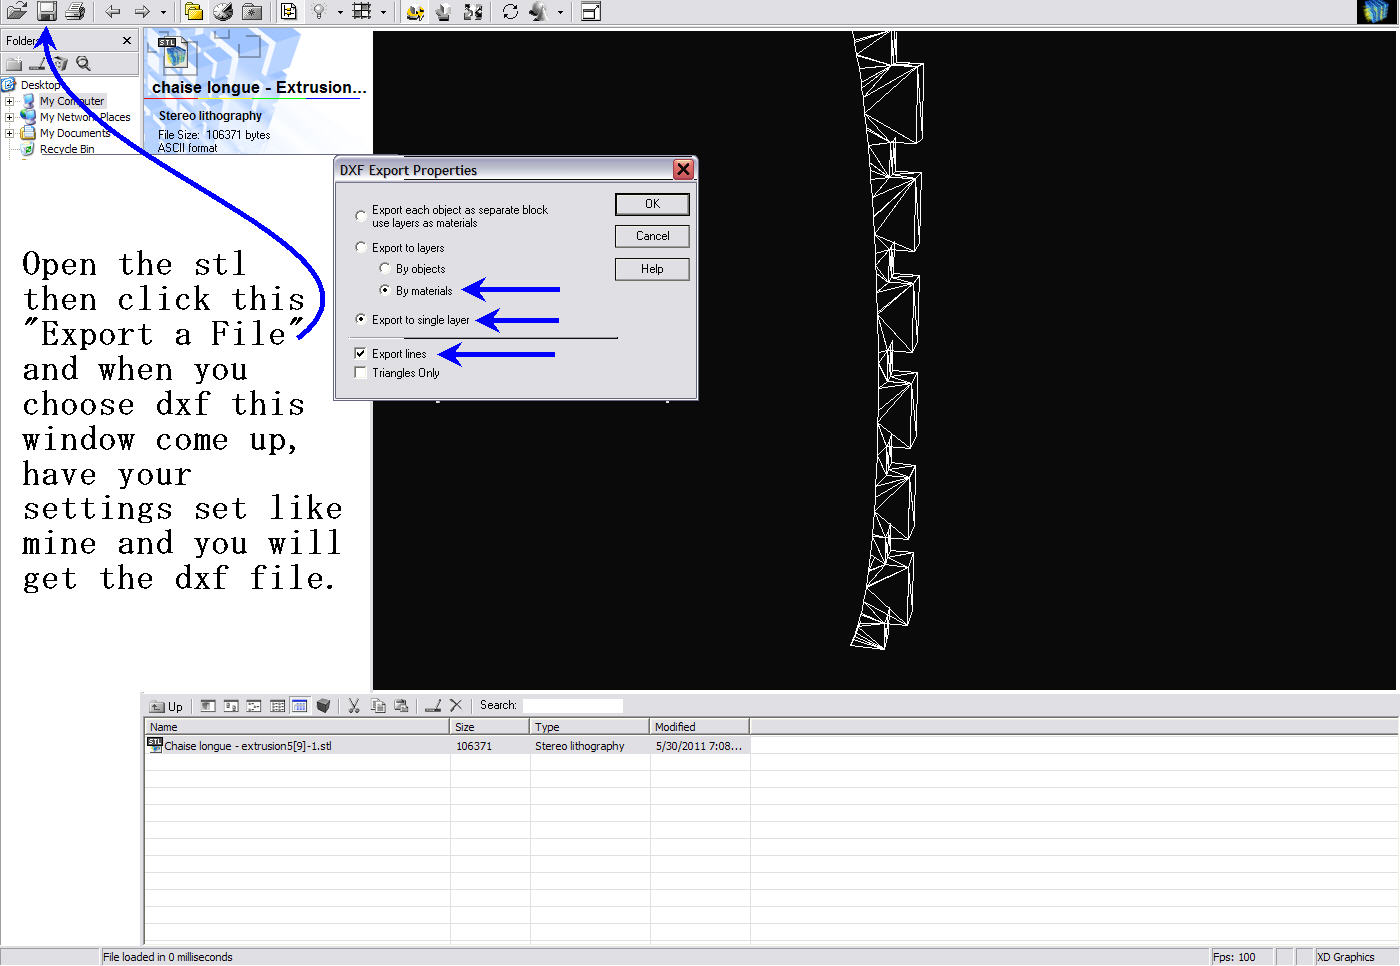Viewport: 1400px width, 966px height.
Task: Click the scissors Cut icon
Action: coord(353,706)
